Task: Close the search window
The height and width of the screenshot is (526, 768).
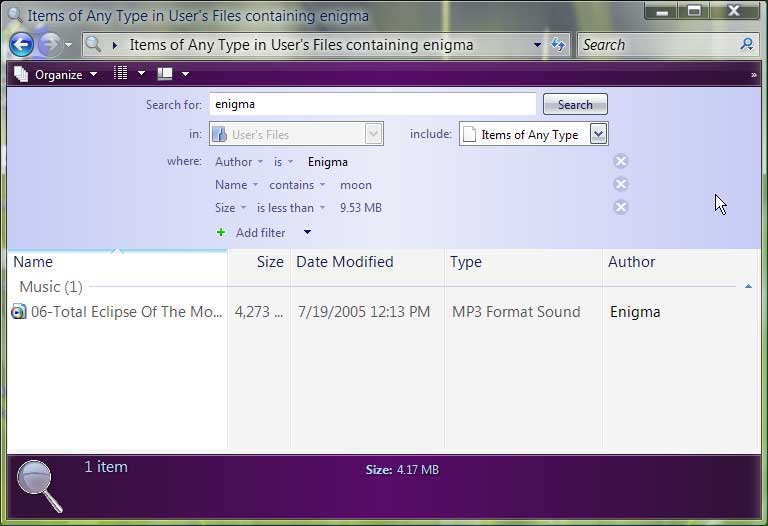Action: (734, 11)
